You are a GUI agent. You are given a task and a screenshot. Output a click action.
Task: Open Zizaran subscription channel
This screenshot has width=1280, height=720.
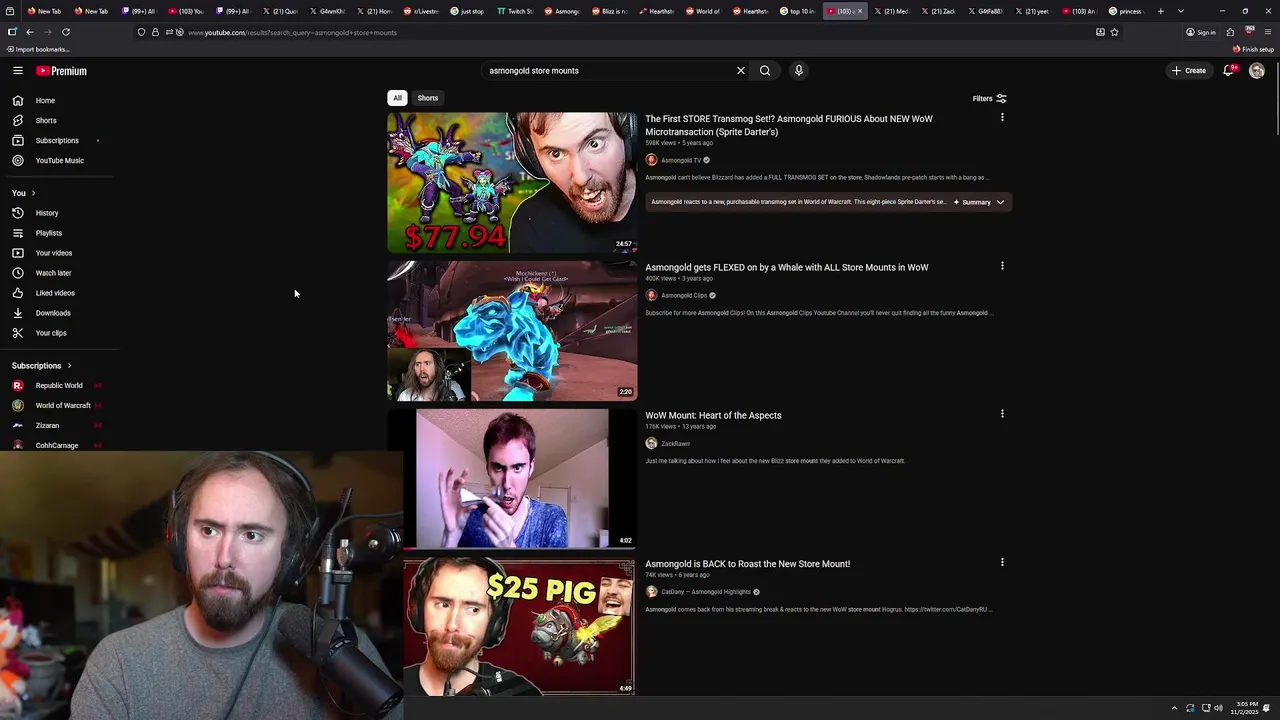click(47, 426)
